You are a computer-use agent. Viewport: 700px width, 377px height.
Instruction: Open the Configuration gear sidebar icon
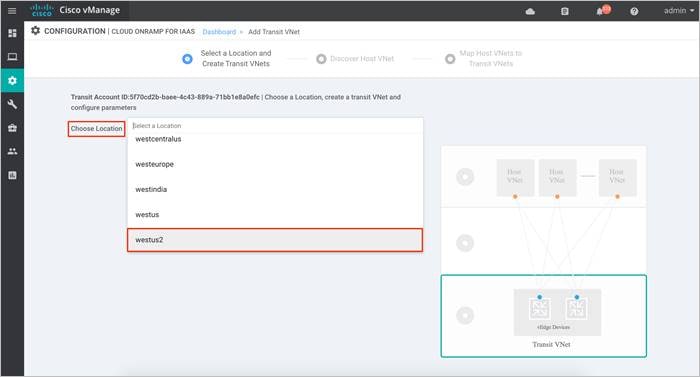point(12,80)
